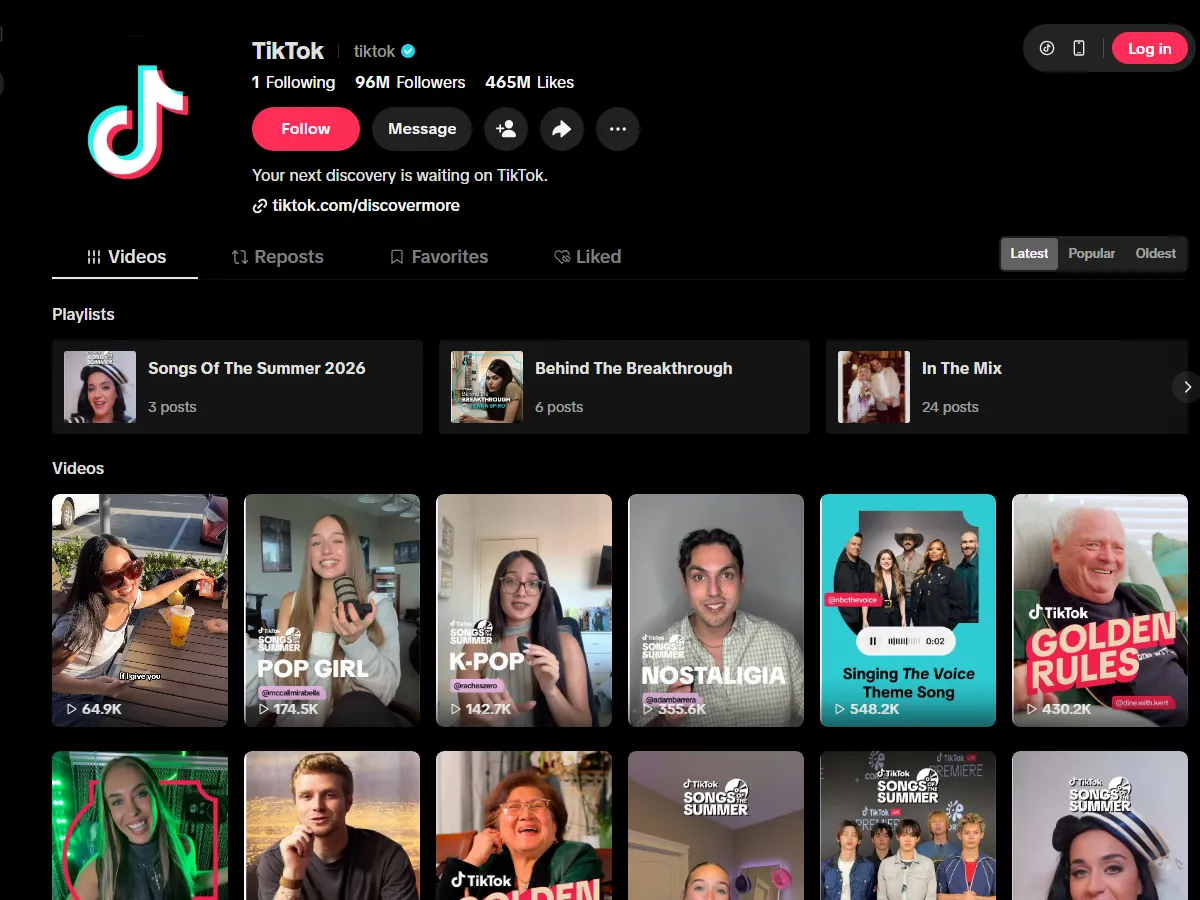Click the TikTok coin icon near Log in
1200x900 pixels.
coord(1047,48)
